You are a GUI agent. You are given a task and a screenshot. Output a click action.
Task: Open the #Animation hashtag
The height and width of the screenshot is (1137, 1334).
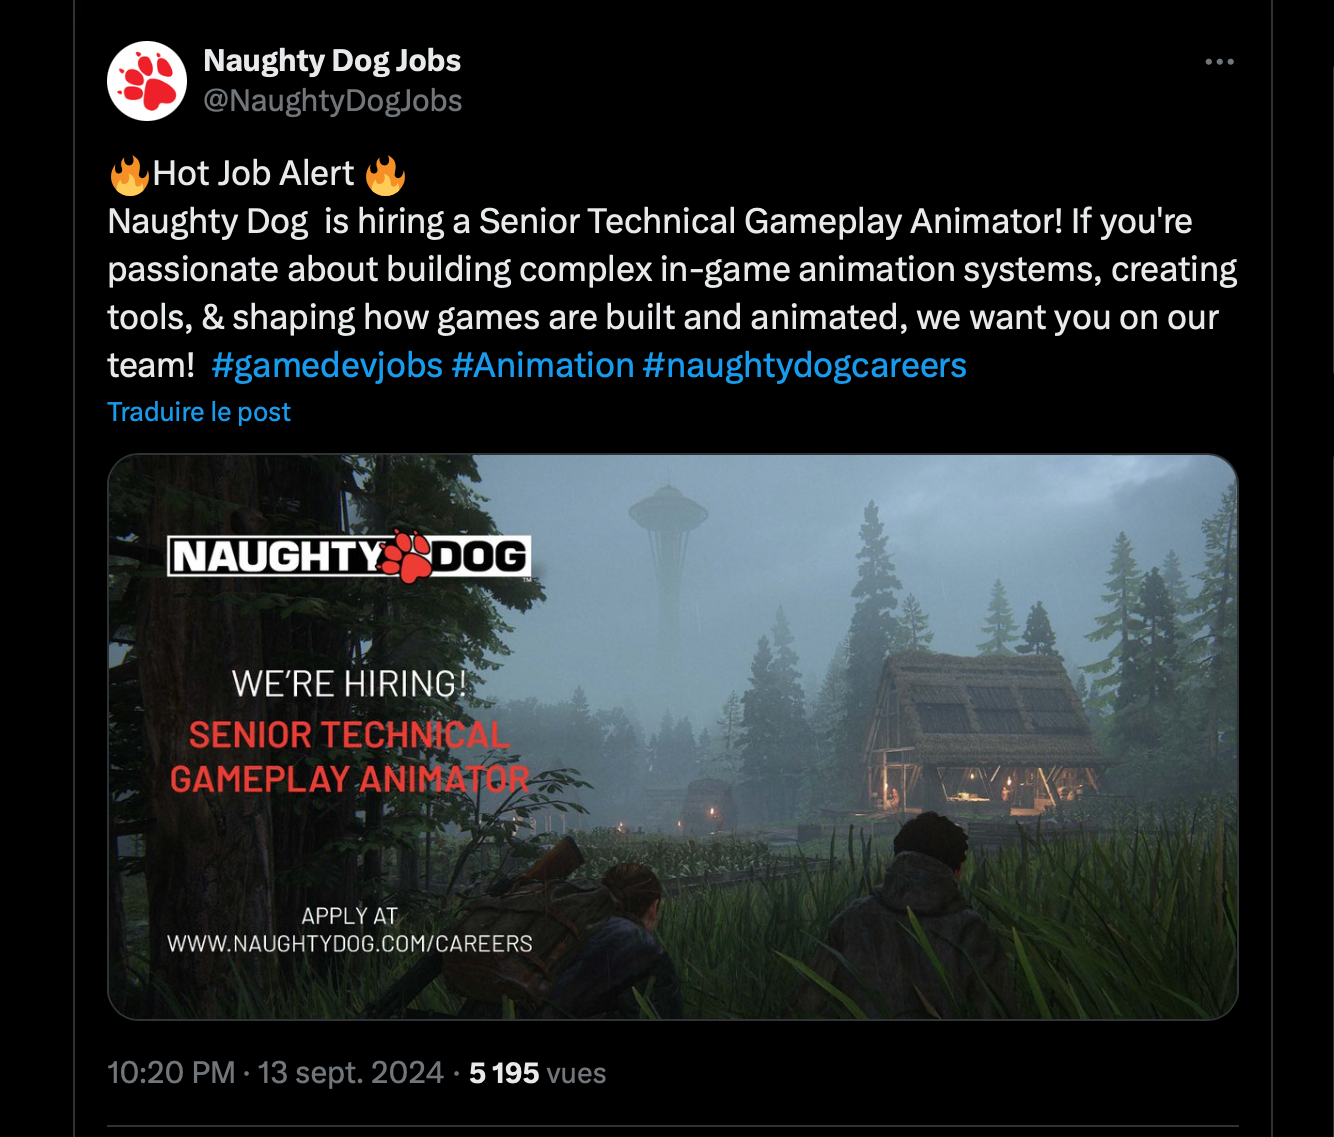(543, 366)
